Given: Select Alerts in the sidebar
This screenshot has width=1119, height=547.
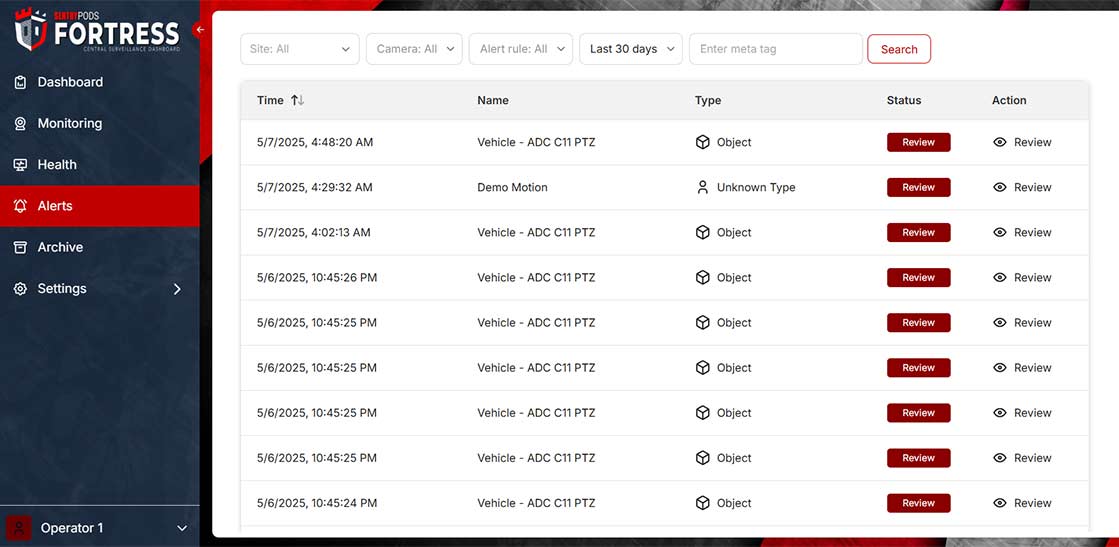Looking at the screenshot, I should (x=100, y=206).
